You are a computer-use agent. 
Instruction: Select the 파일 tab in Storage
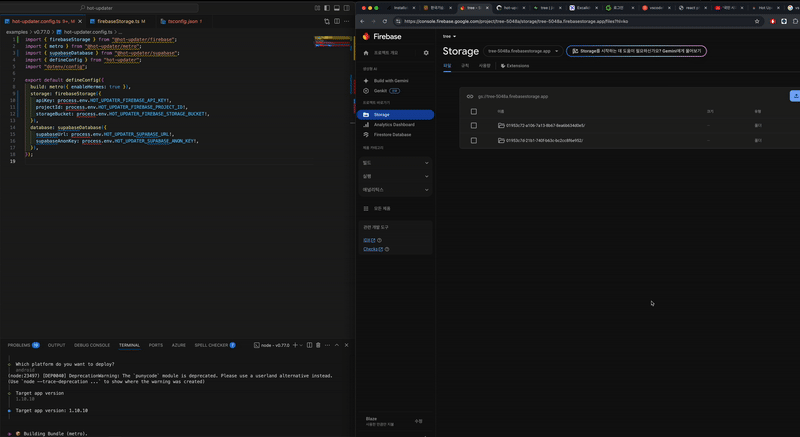tap(447, 66)
